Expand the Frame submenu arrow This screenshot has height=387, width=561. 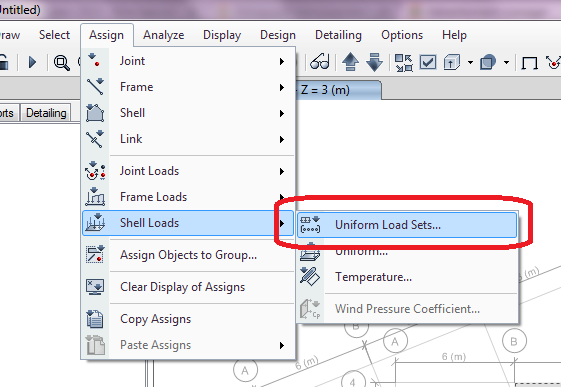[282, 87]
